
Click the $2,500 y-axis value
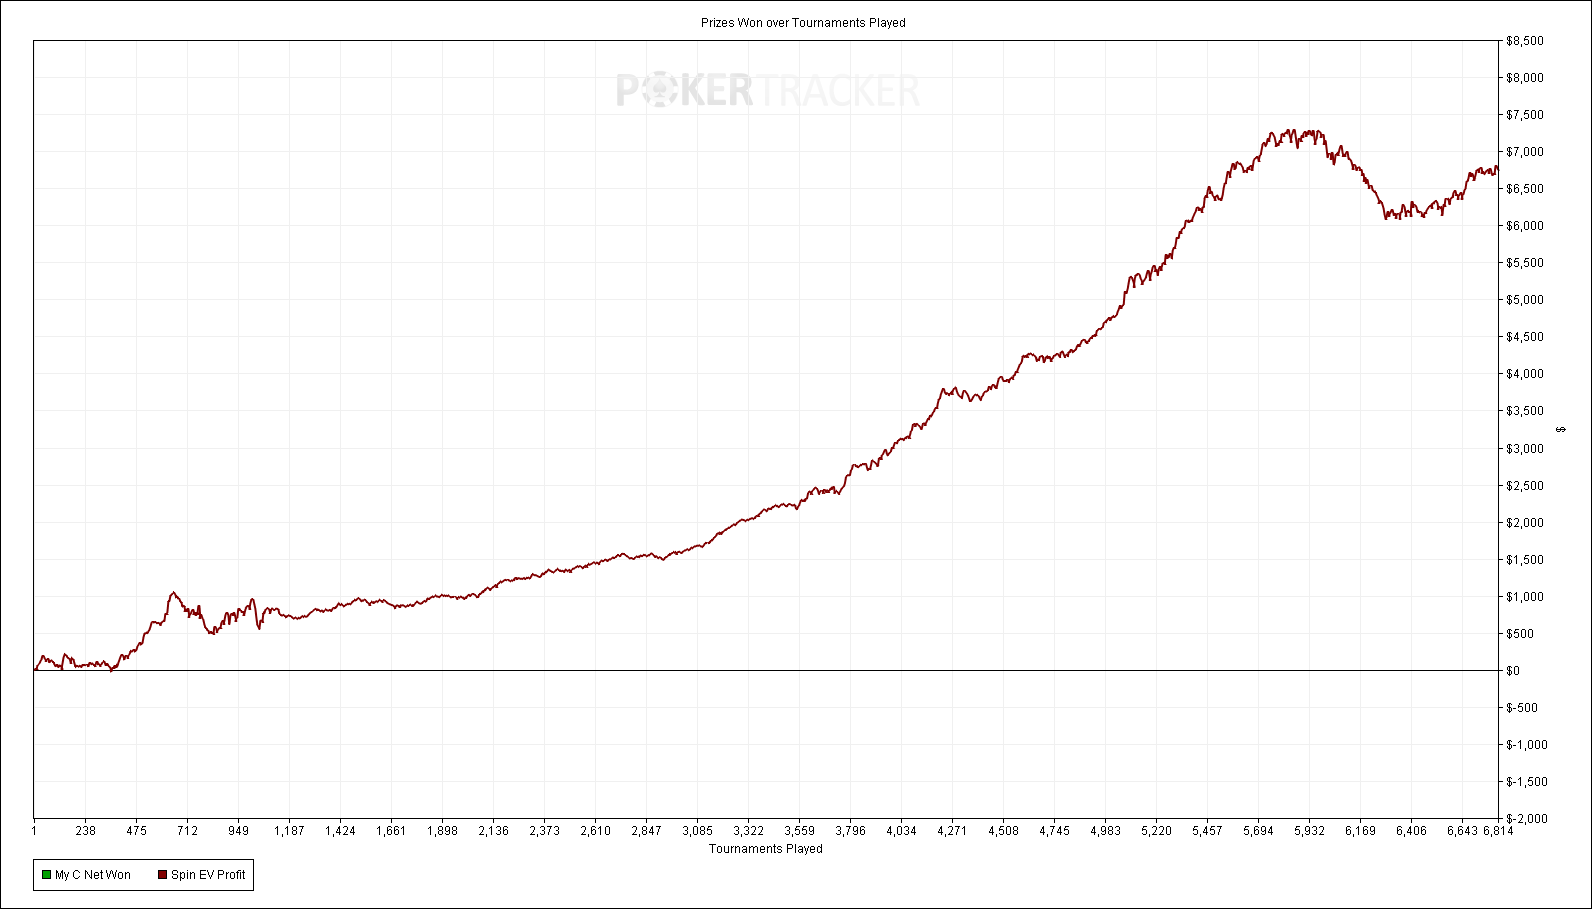1525,486
